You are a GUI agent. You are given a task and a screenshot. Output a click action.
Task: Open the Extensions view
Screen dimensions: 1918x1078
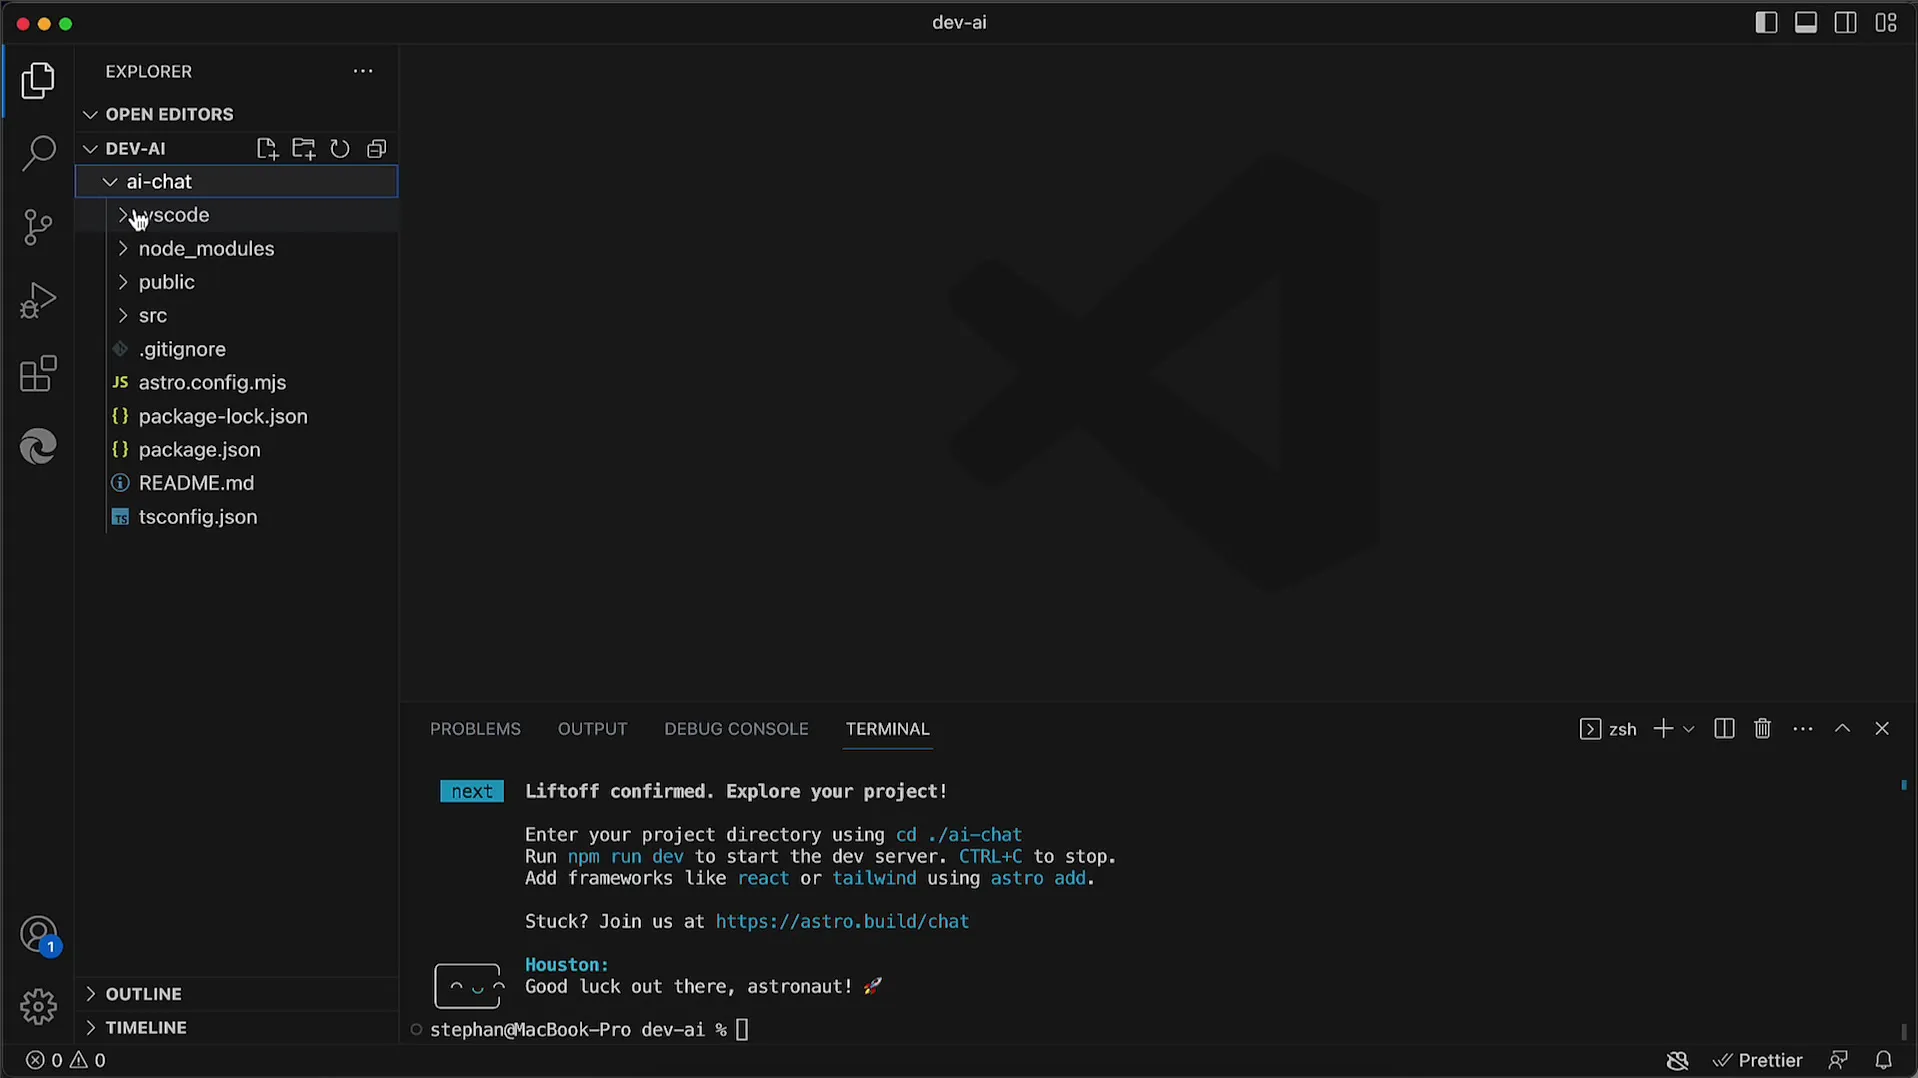(x=38, y=374)
